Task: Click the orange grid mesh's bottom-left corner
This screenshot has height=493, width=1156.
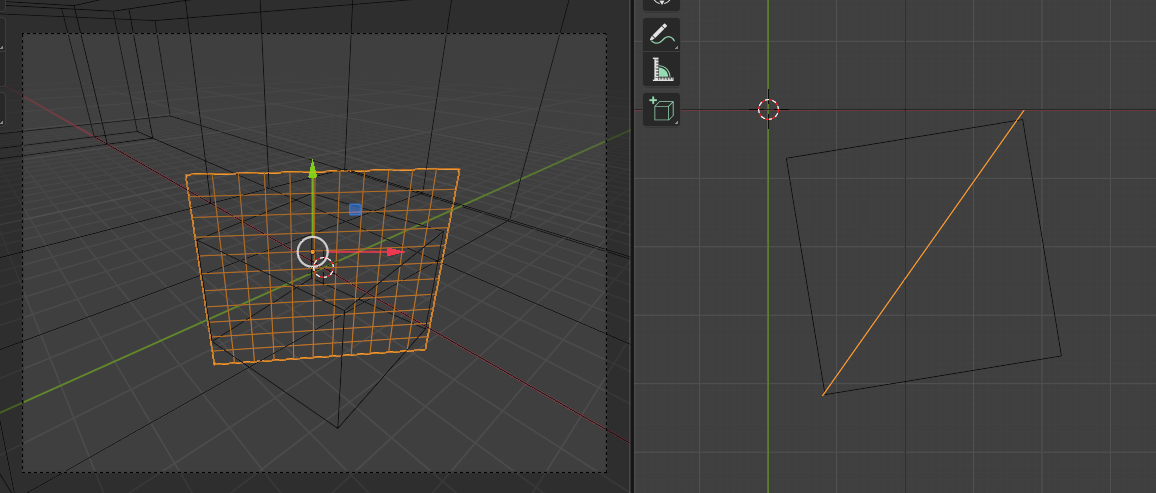Action: pos(213,363)
